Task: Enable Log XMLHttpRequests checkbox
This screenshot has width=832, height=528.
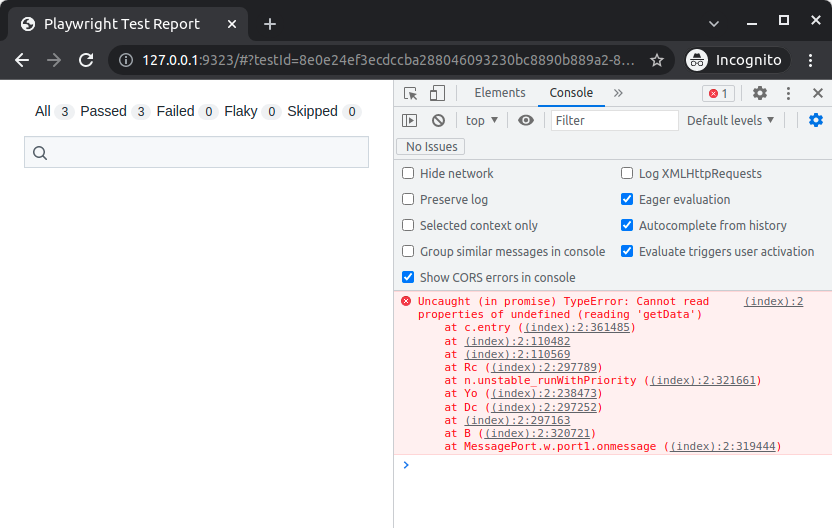Action: click(627, 173)
